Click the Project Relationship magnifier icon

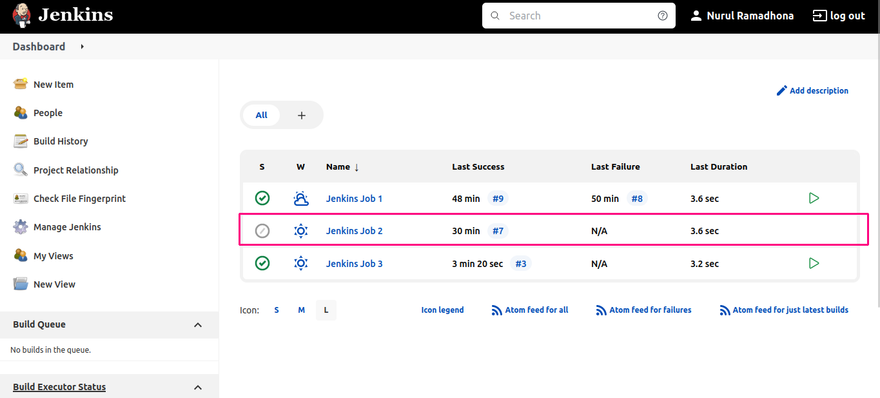[21, 170]
